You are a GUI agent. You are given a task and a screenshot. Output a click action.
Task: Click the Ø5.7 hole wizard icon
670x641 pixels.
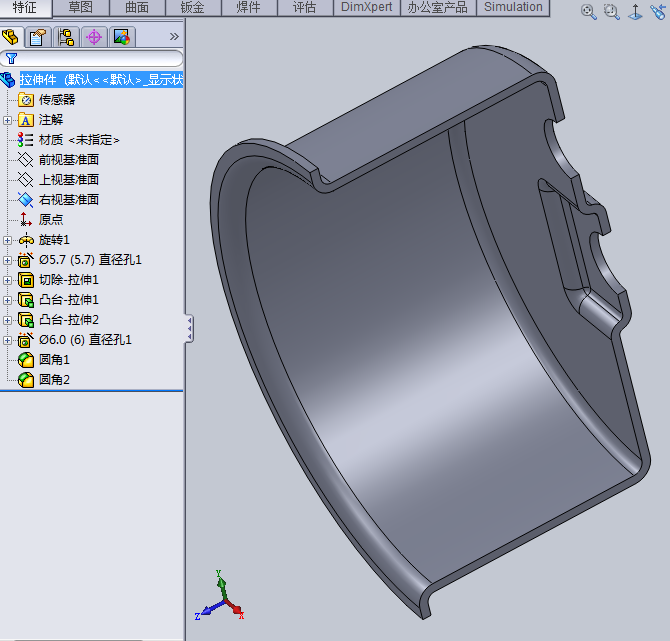coord(26,260)
